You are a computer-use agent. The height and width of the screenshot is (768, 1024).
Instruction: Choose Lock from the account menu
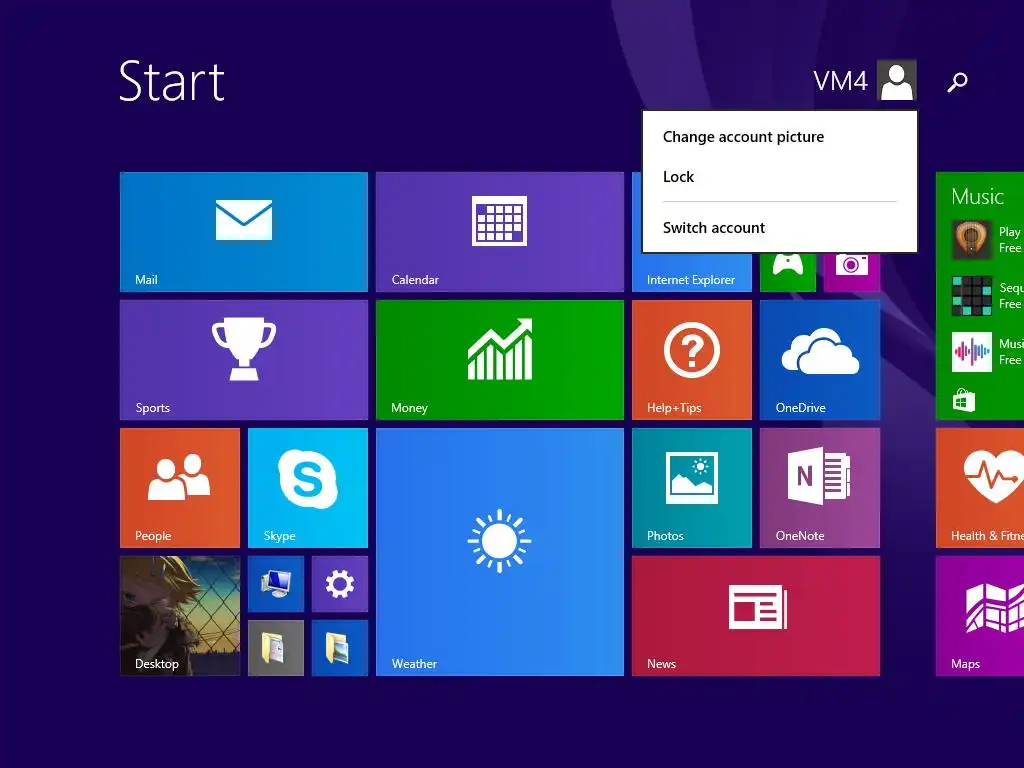678,177
